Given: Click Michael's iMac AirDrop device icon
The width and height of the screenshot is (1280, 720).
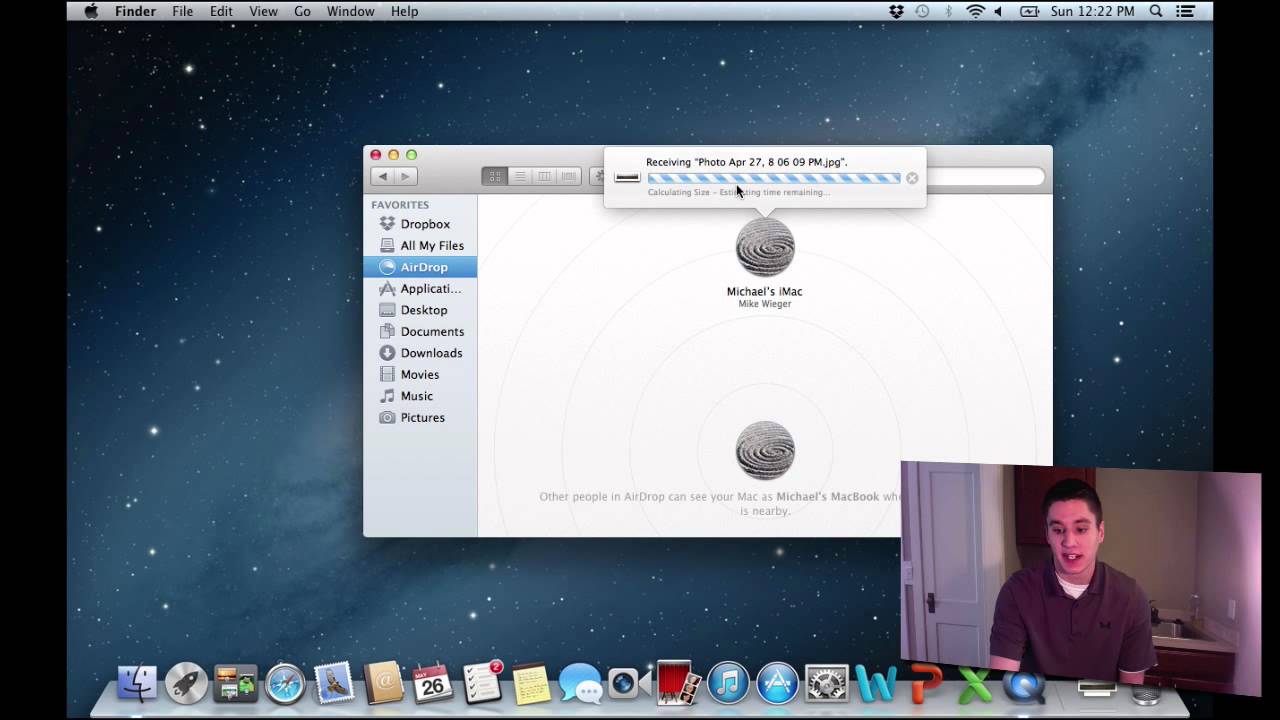Looking at the screenshot, I should point(765,248).
